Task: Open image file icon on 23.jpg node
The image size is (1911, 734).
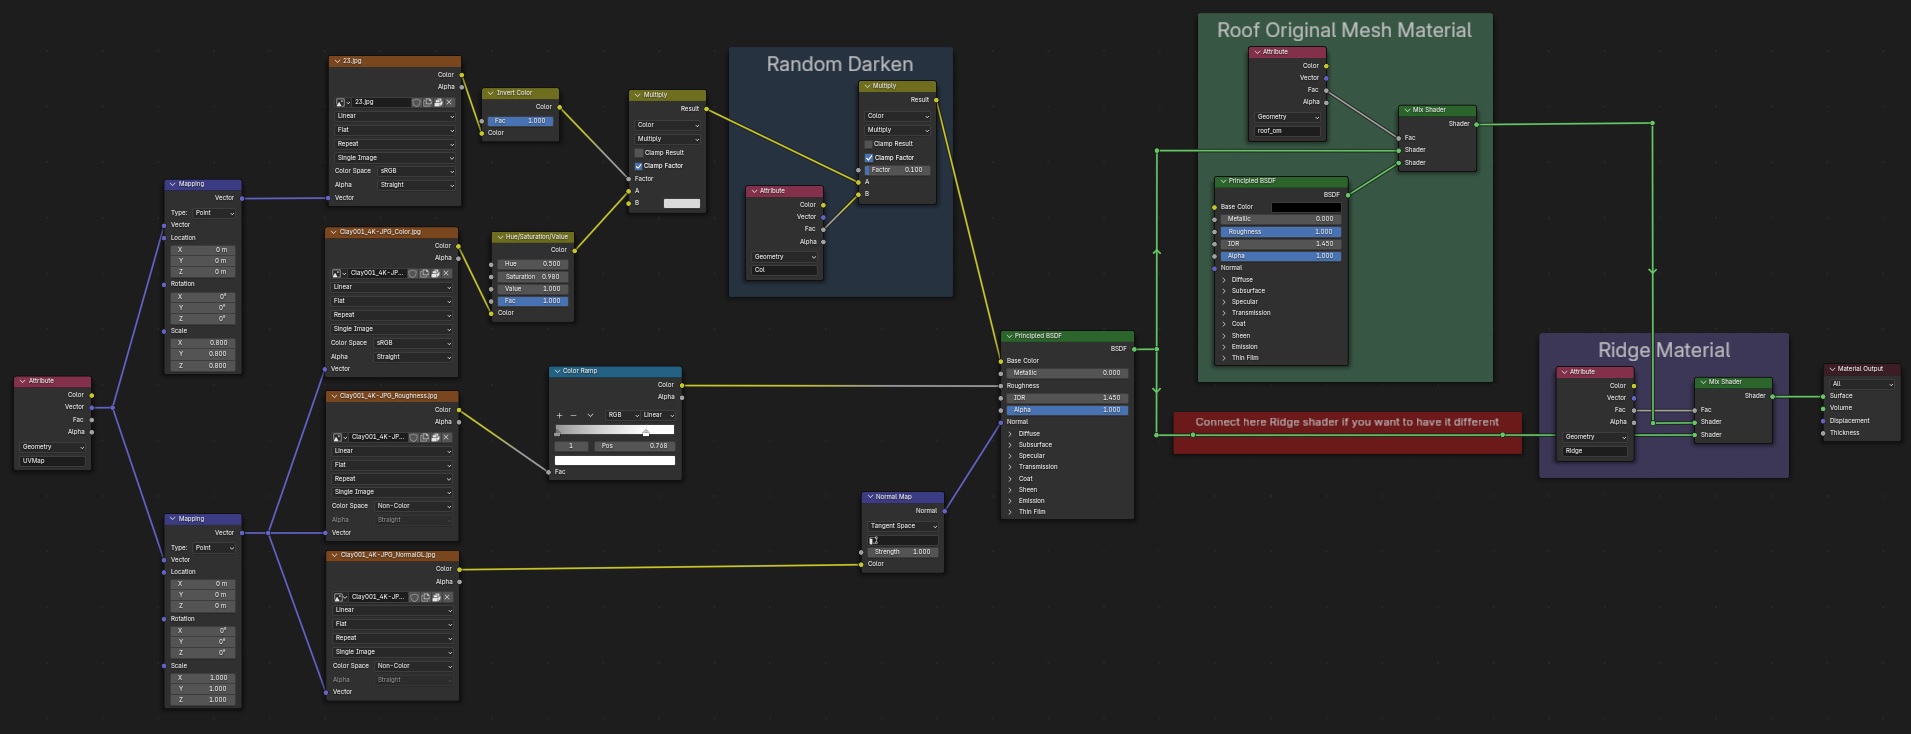Action: (438, 102)
